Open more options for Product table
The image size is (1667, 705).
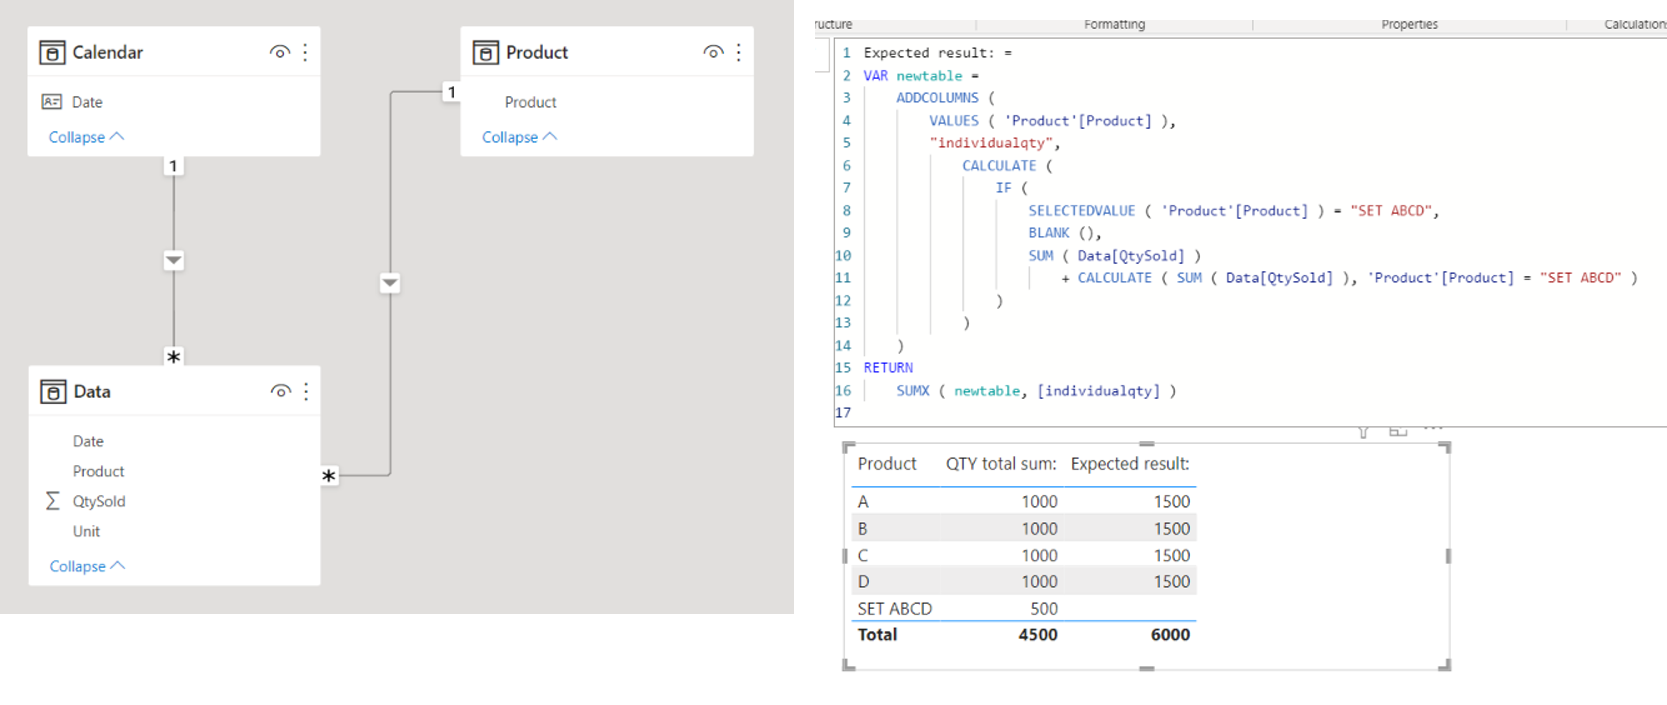[739, 52]
